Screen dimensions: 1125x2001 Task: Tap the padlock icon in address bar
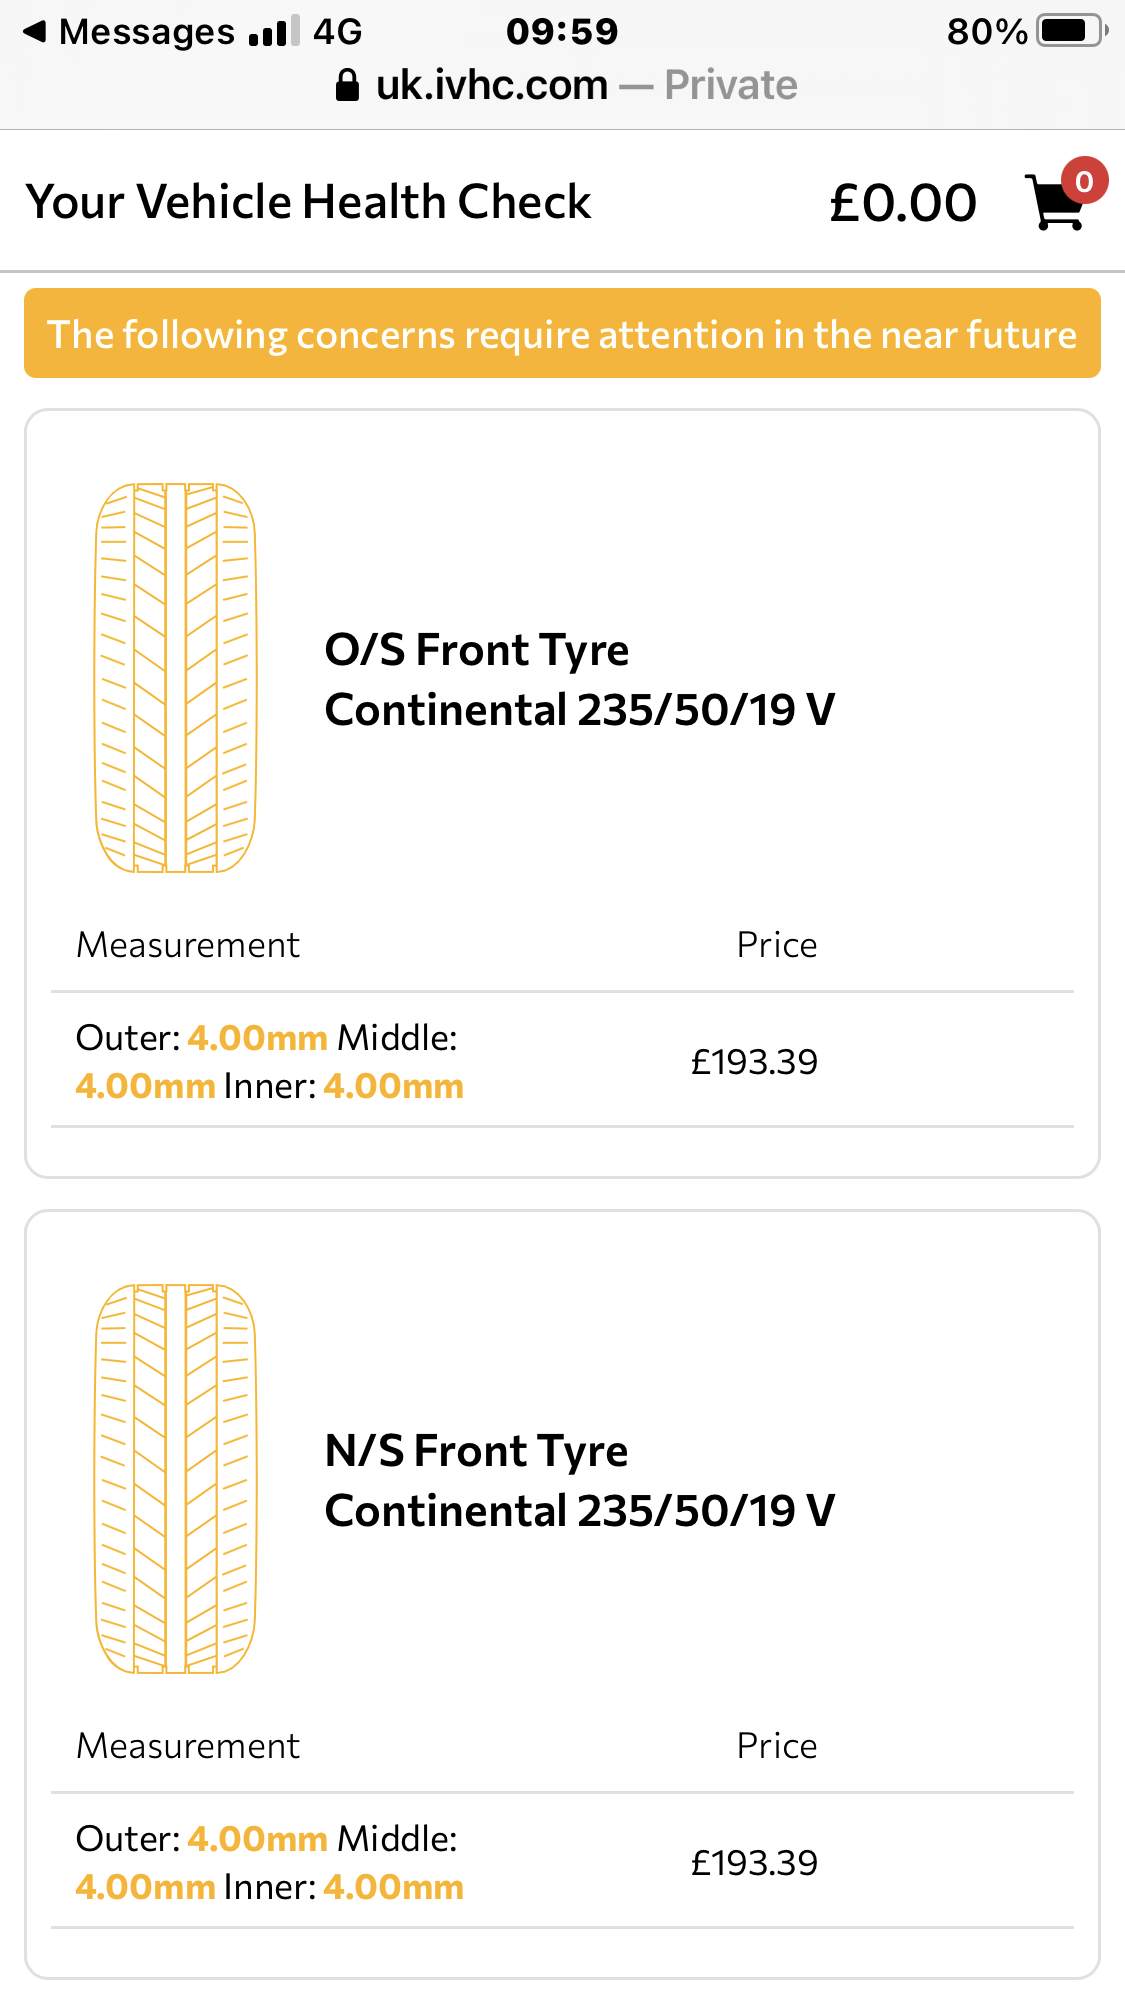(347, 86)
